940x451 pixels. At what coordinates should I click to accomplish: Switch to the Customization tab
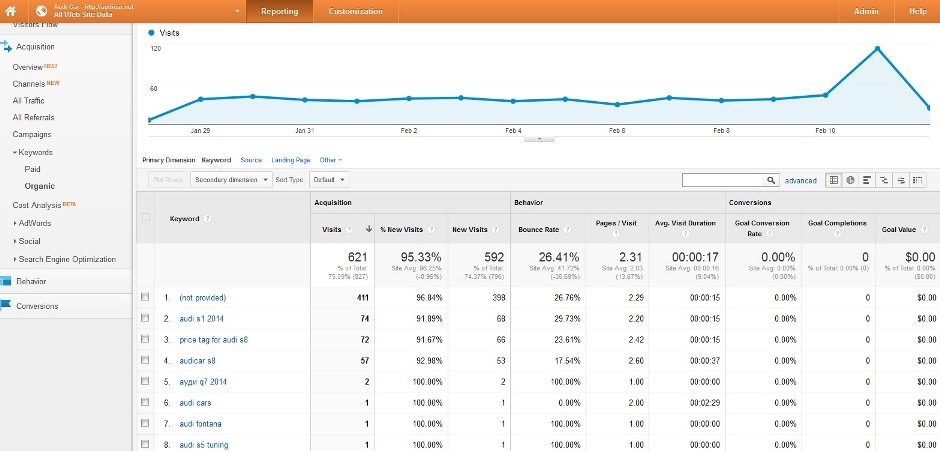(x=355, y=11)
